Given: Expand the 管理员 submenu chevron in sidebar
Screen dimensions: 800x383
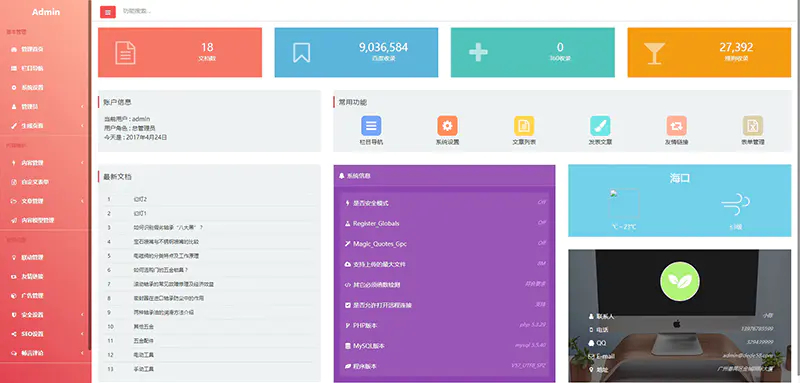Looking at the screenshot, I should coord(83,107).
